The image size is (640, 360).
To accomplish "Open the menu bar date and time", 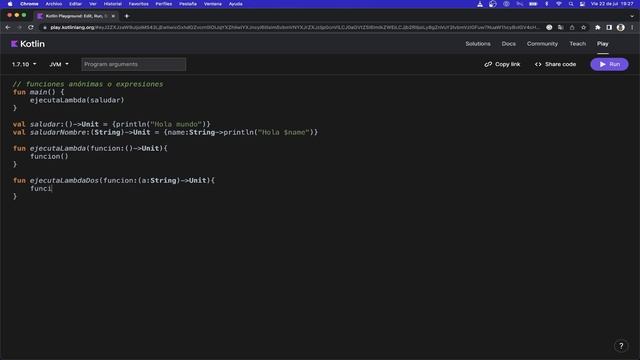I will click(x=612, y=4).
